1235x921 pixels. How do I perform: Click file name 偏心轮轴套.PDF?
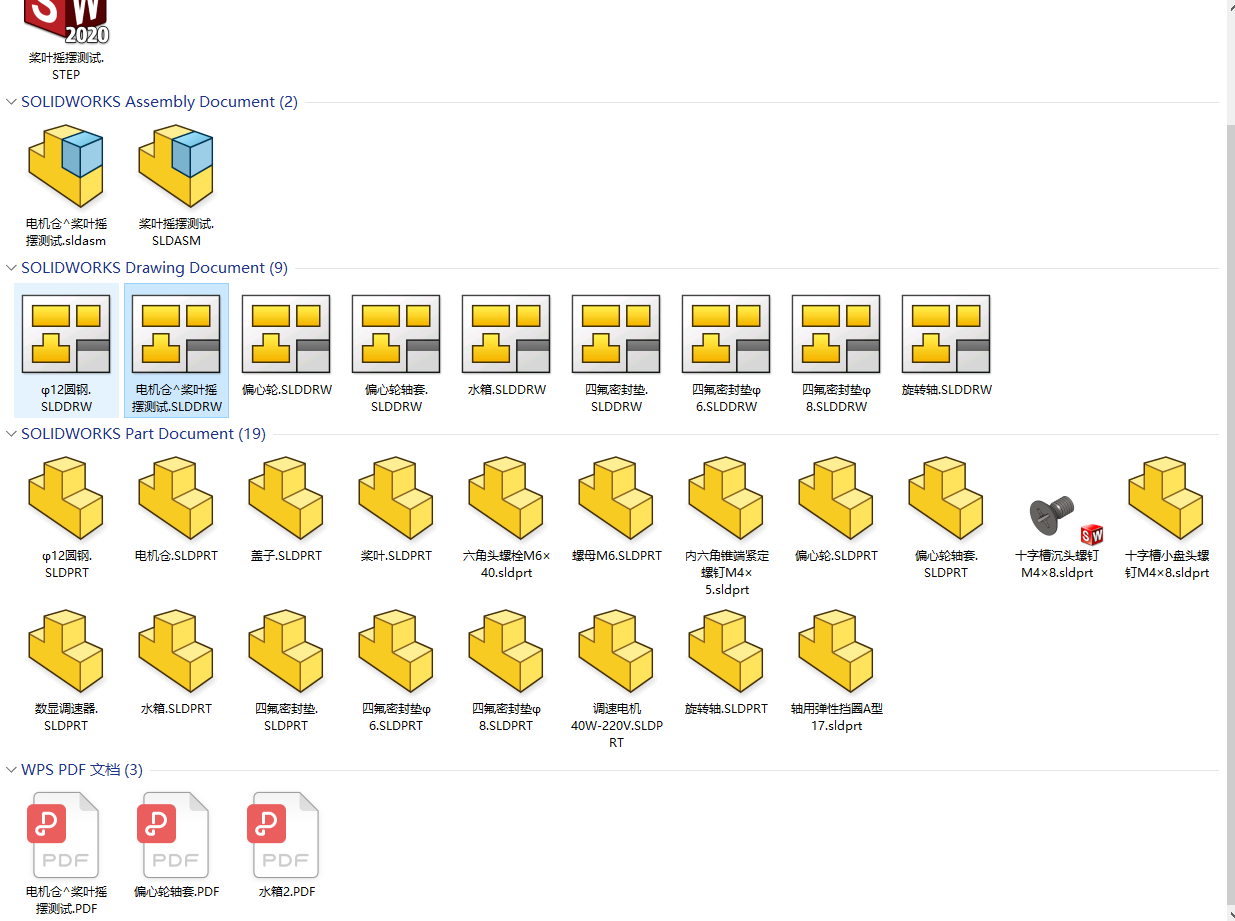click(x=176, y=892)
